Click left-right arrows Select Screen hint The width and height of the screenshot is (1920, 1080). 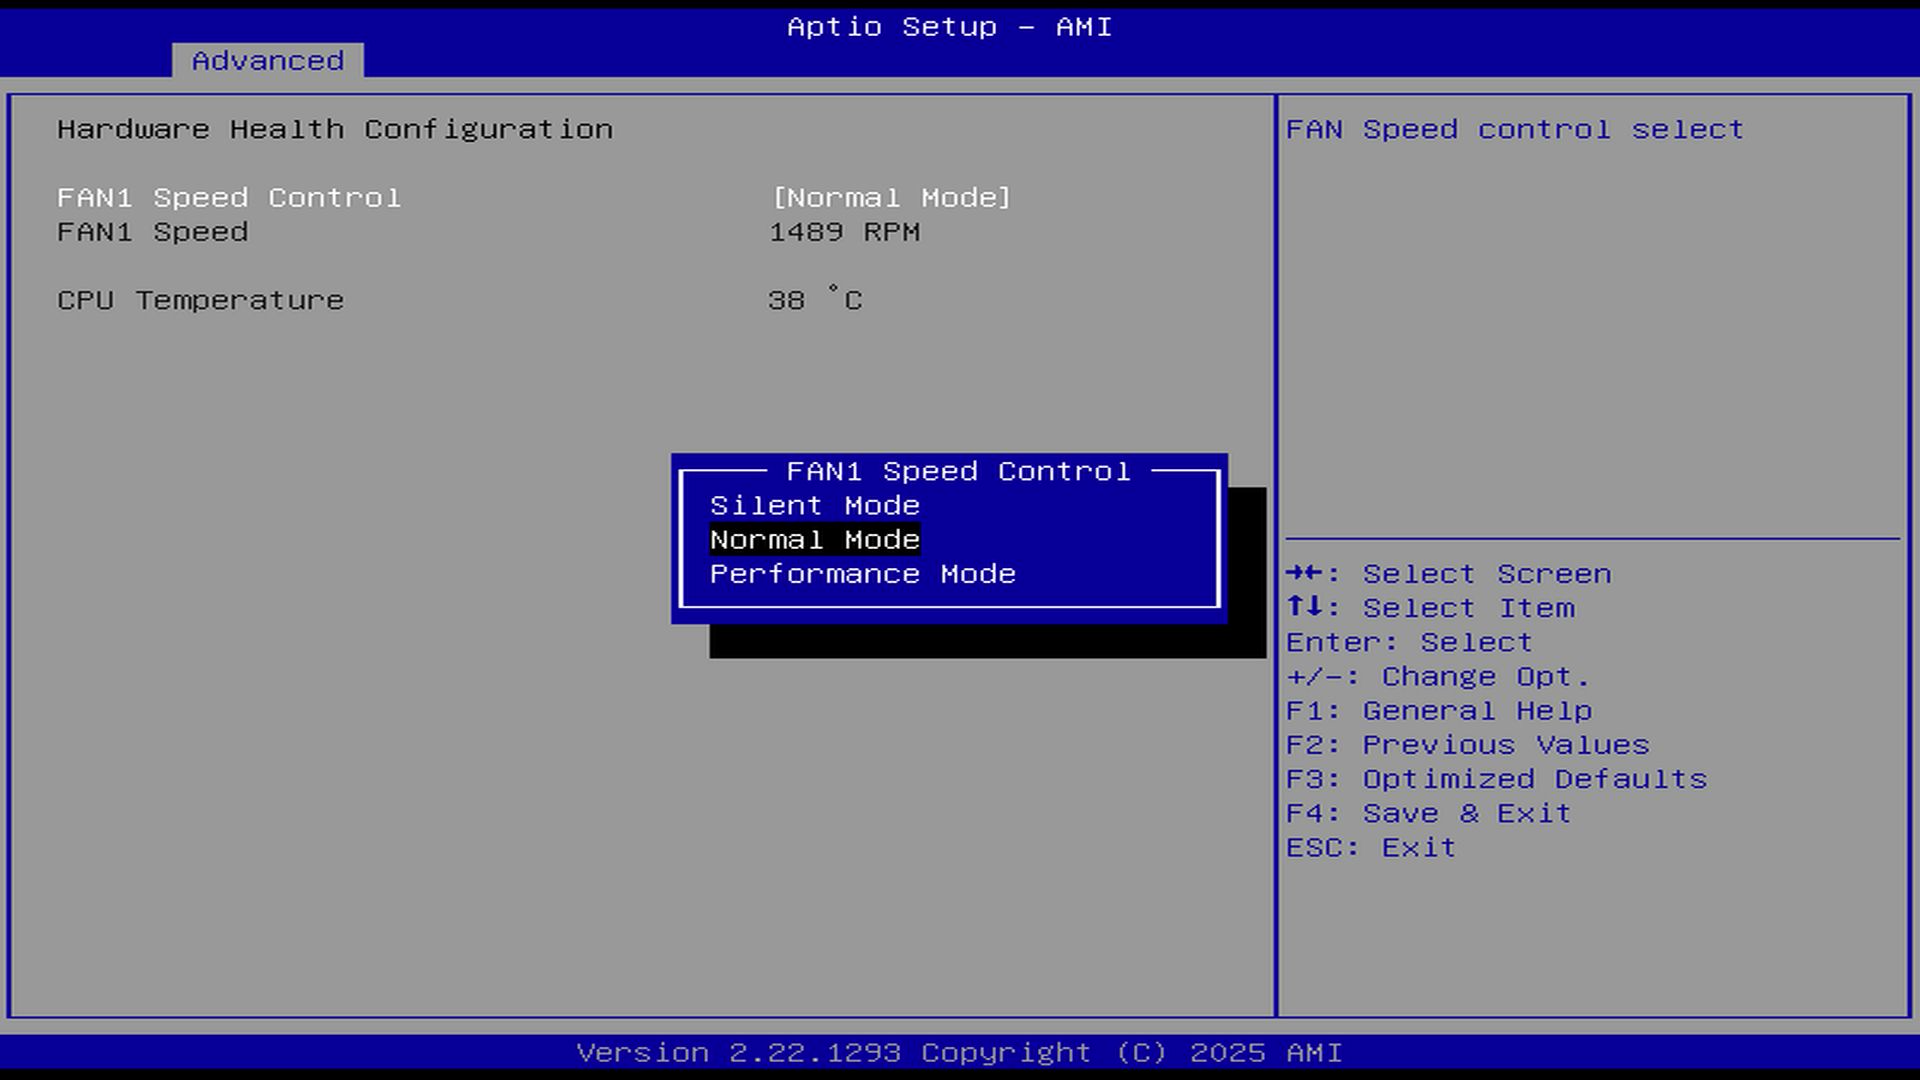pos(1448,574)
